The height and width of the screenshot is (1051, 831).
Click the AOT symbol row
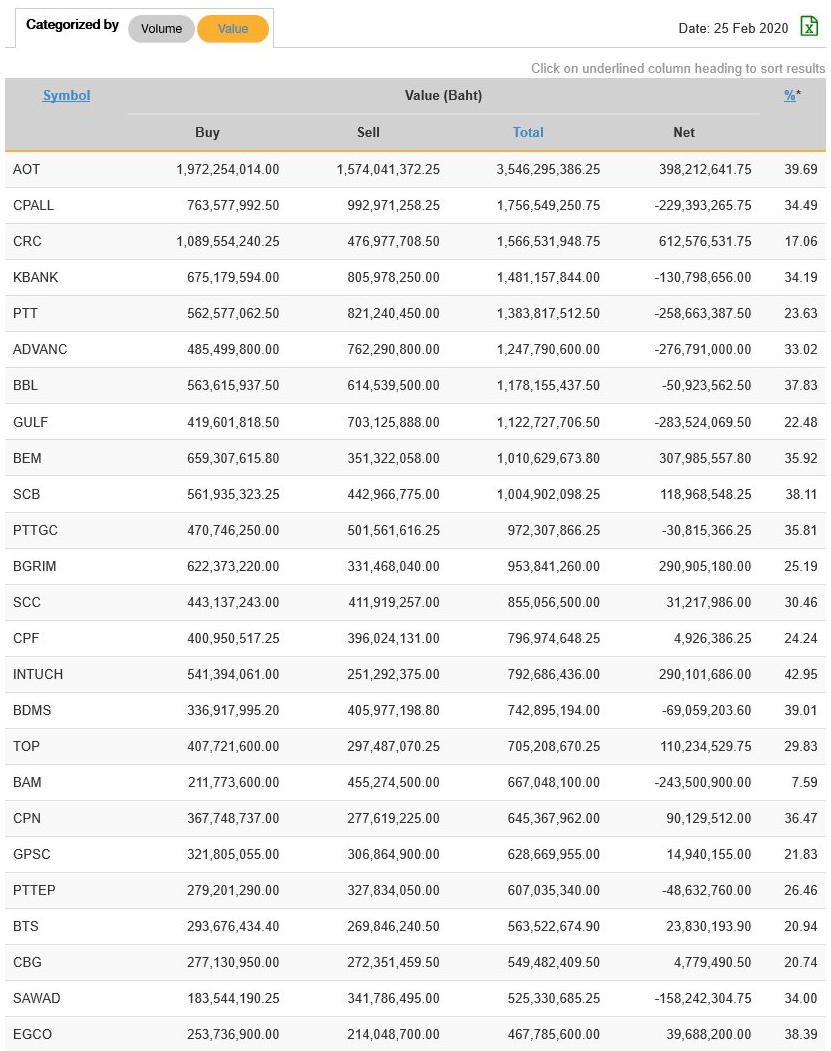(27, 170)
